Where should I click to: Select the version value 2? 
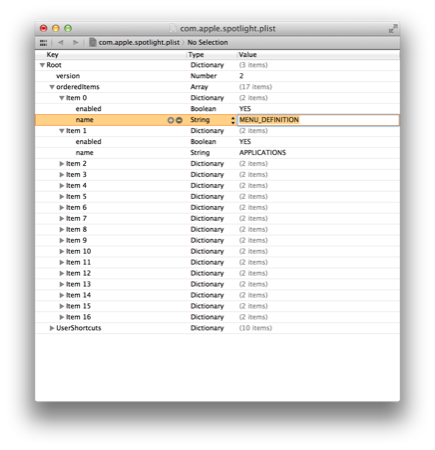coord(241,76)
